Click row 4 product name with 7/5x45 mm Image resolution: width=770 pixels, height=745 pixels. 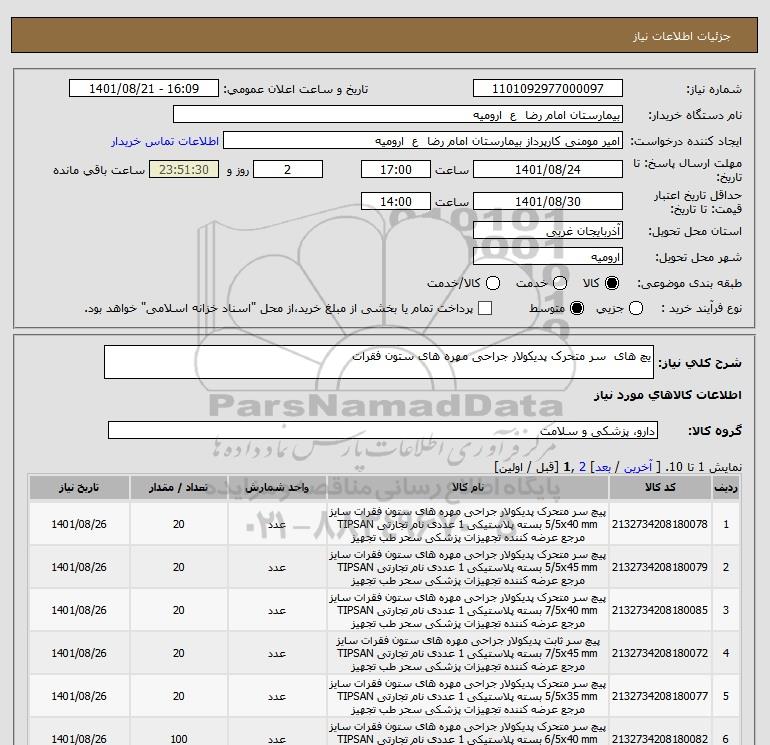click(468, 653)
